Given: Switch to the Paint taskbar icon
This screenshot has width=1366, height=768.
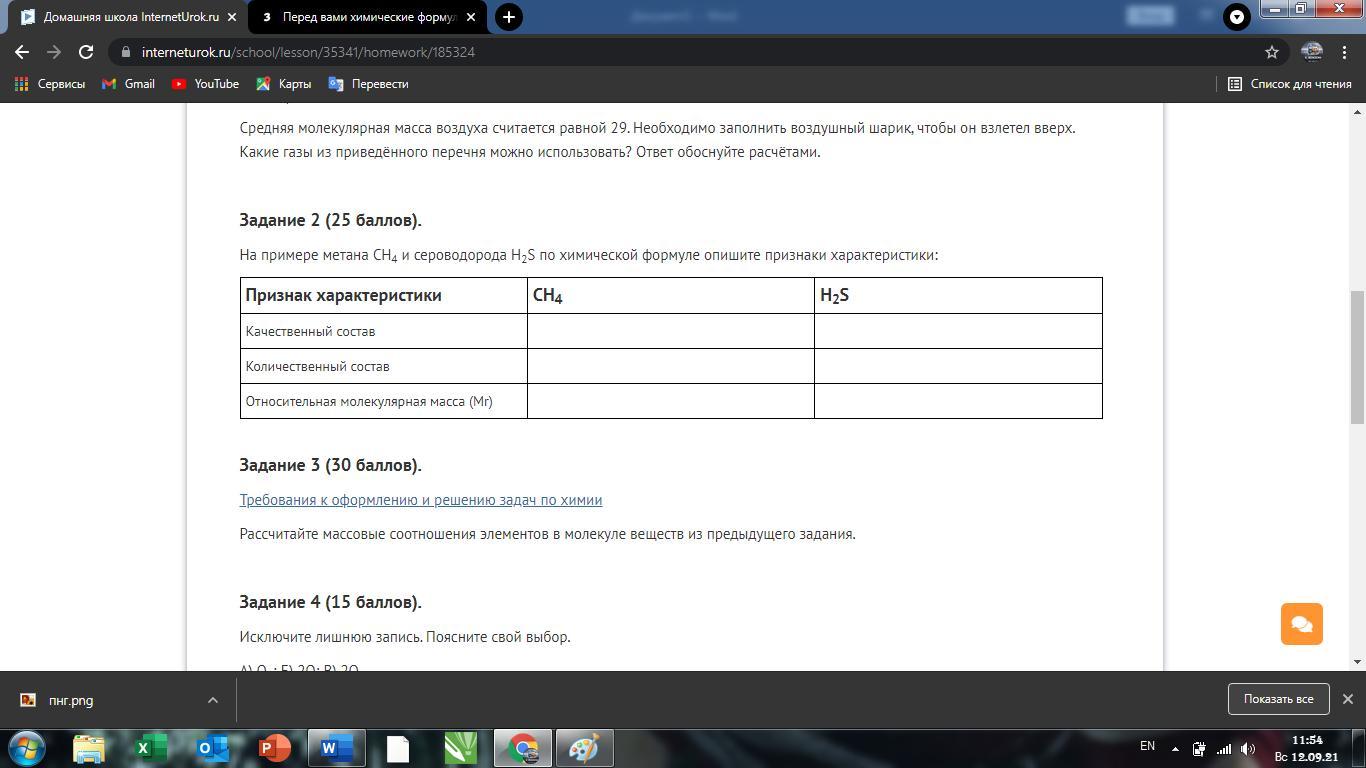Looking at the screenshot, I should click(584, 748).
